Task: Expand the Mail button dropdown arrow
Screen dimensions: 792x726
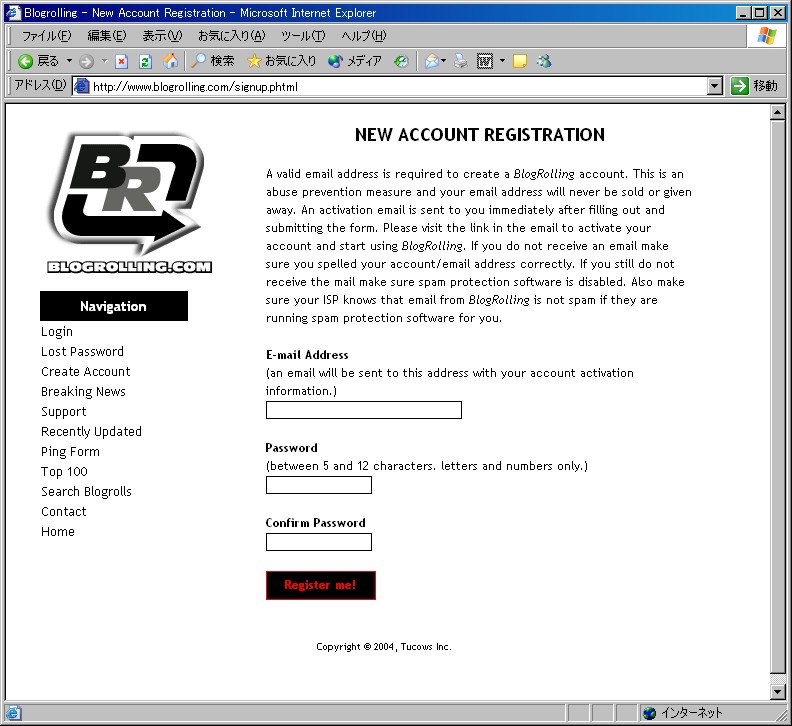Action: pos(443,61)
